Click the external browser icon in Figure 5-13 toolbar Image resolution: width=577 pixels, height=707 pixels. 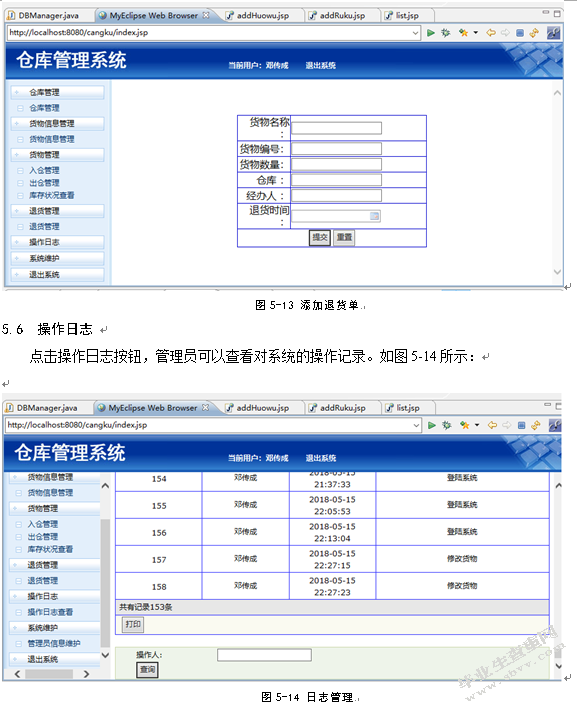coord(554,32)
